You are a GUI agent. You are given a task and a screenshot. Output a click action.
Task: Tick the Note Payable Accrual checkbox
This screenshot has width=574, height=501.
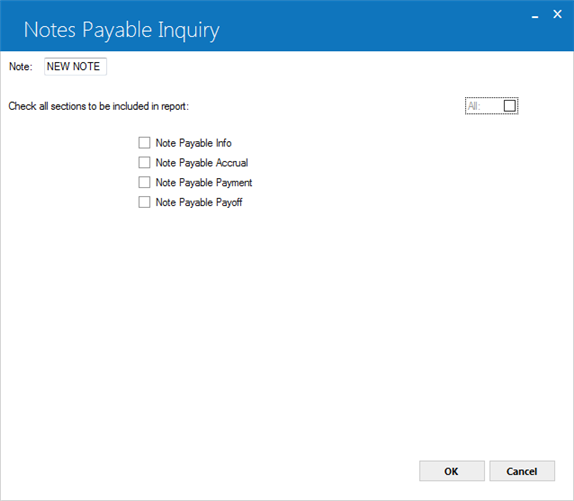click(x=144, y=162)
